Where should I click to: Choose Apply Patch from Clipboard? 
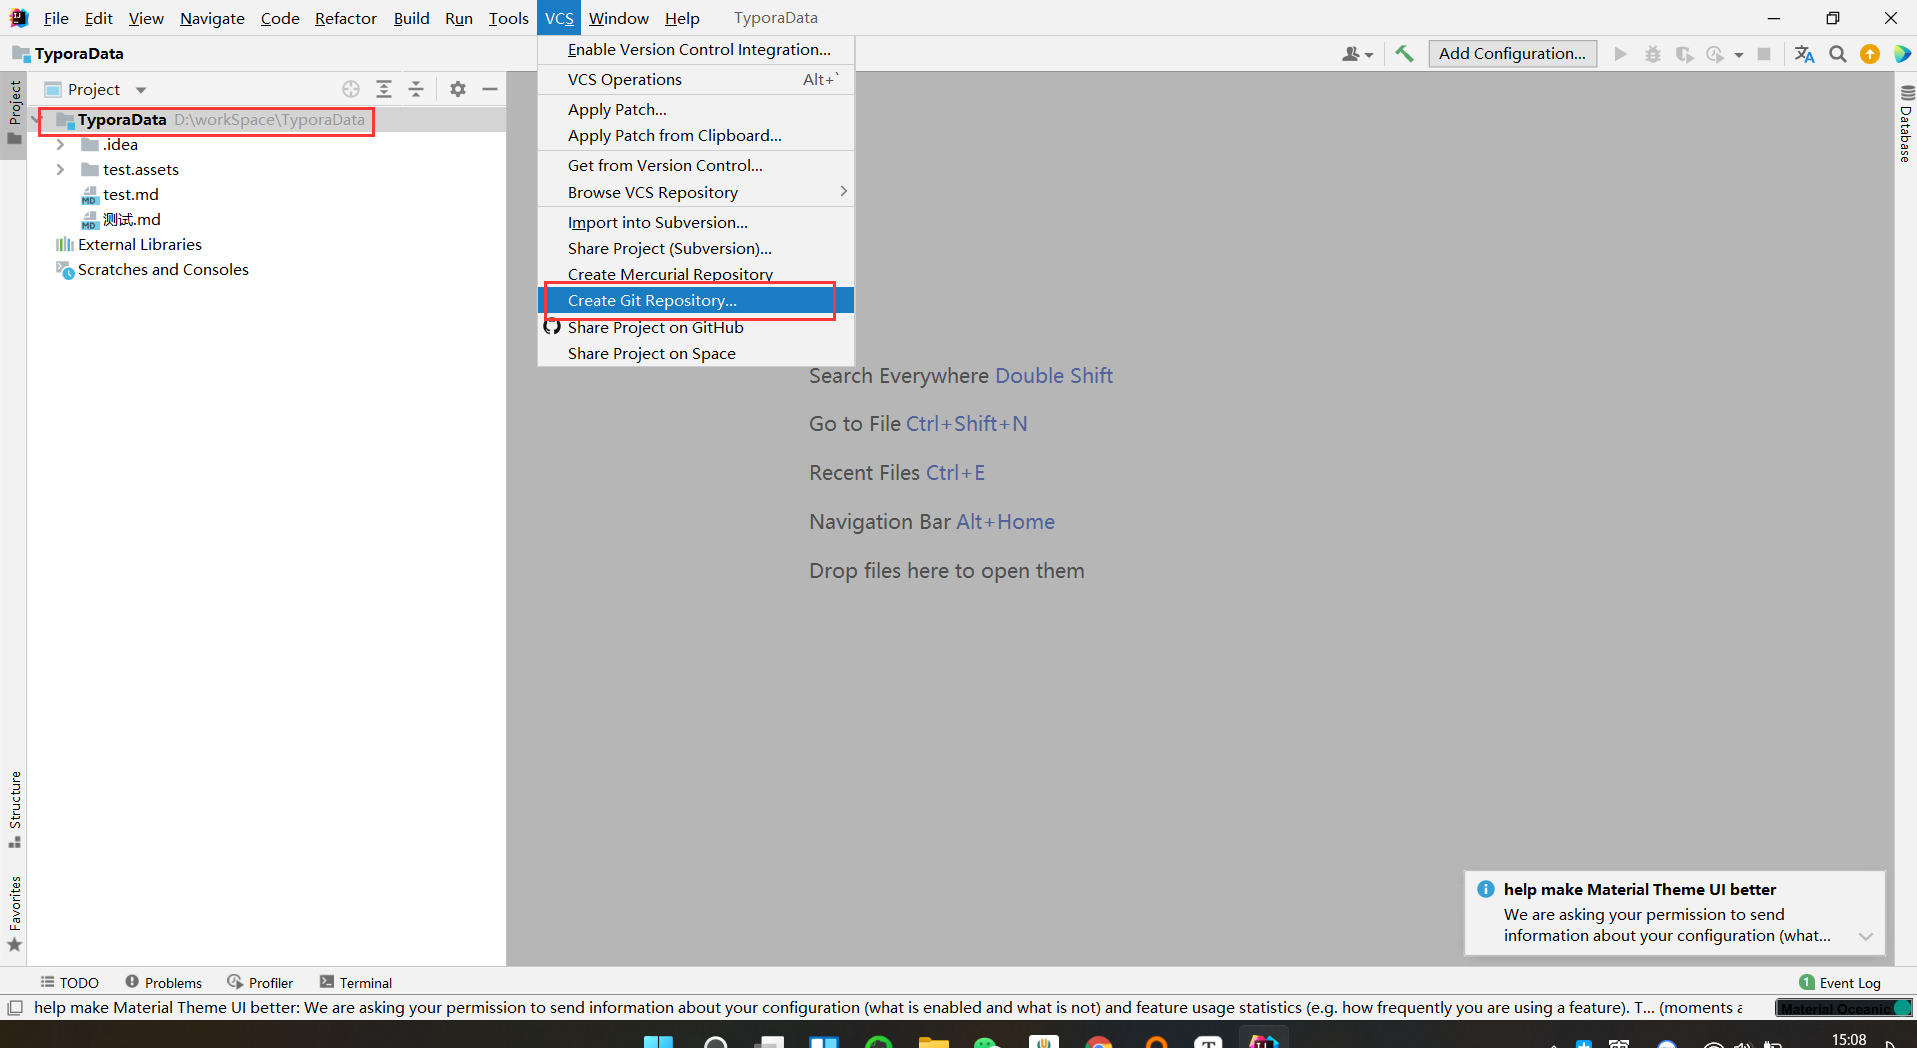pyautogui.click(x=696, y=136)
